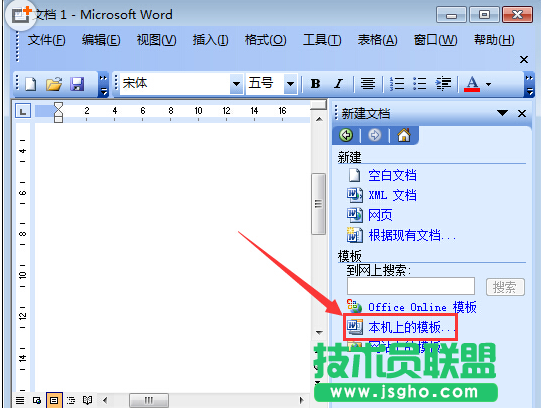Open the 视图(V) menu

coord(156,40)
